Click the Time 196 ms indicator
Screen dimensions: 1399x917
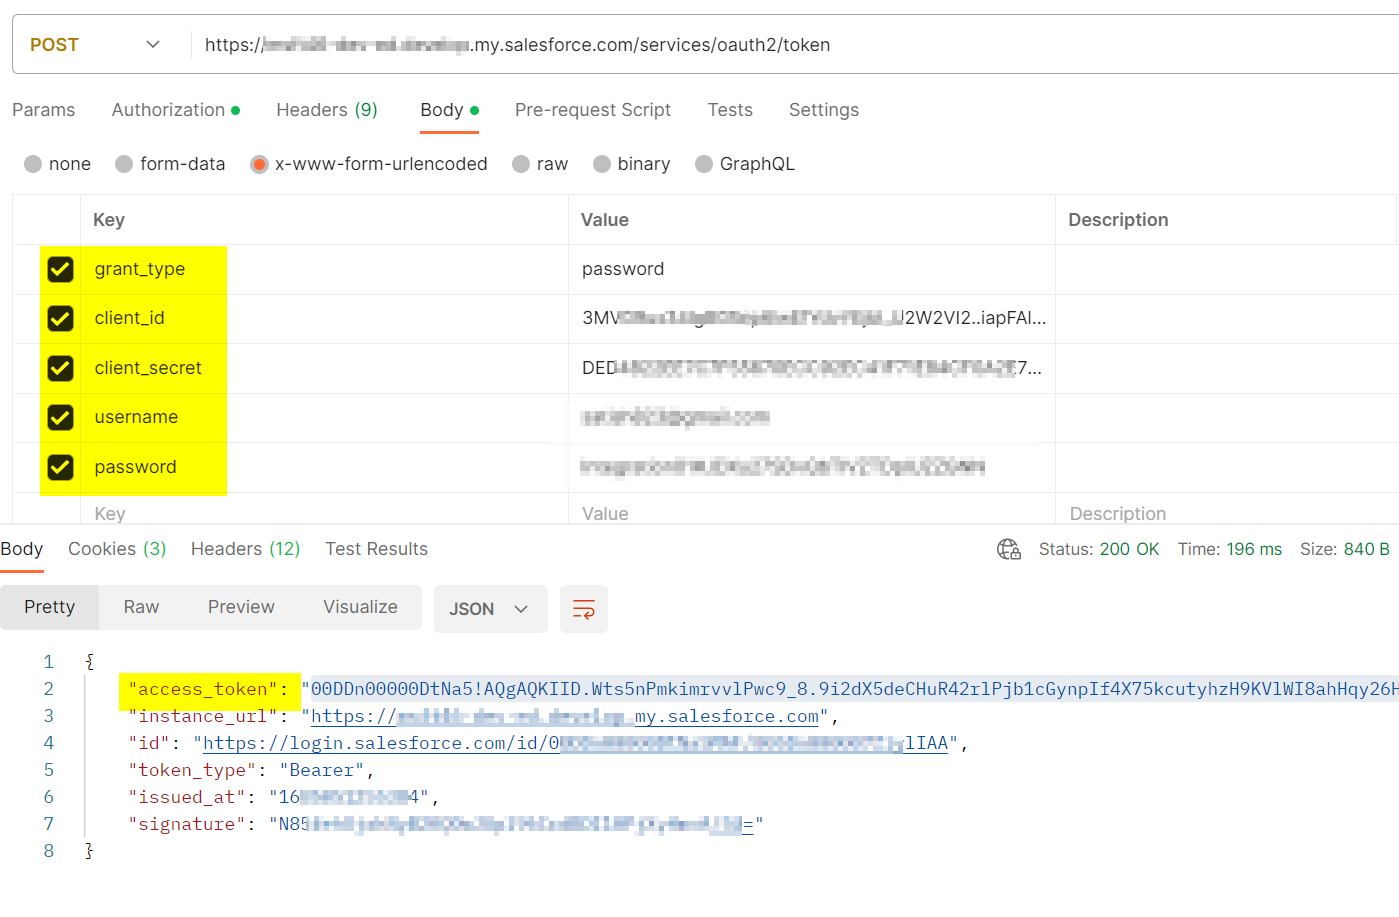tap(1230, 549)
